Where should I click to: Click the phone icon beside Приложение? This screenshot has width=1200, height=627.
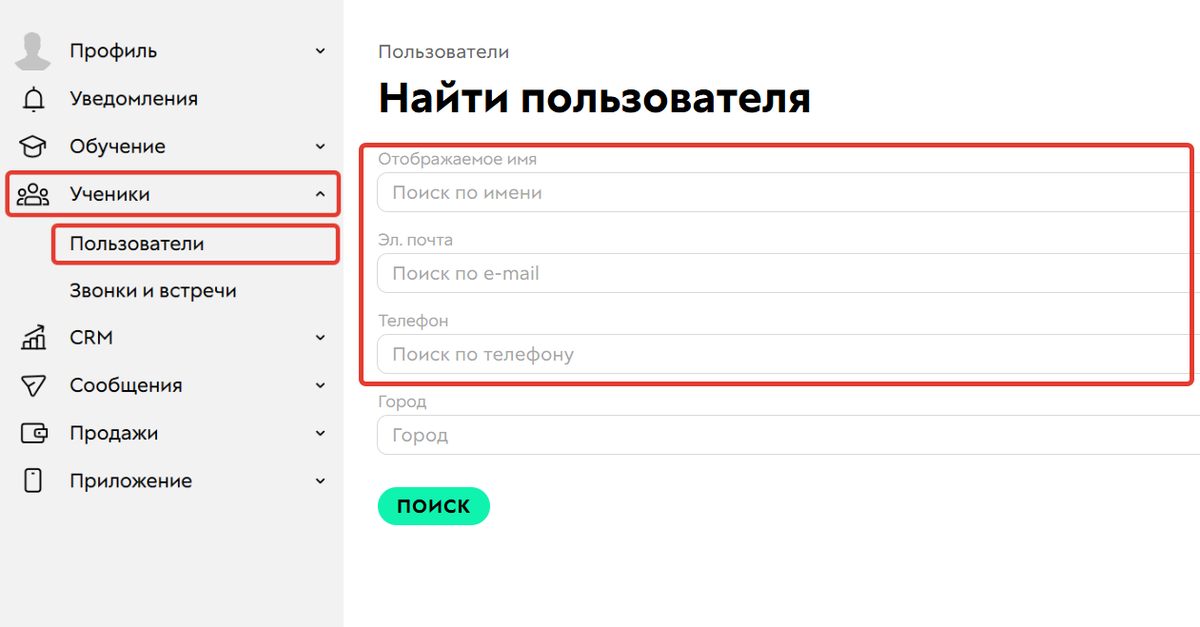[31, 481]
